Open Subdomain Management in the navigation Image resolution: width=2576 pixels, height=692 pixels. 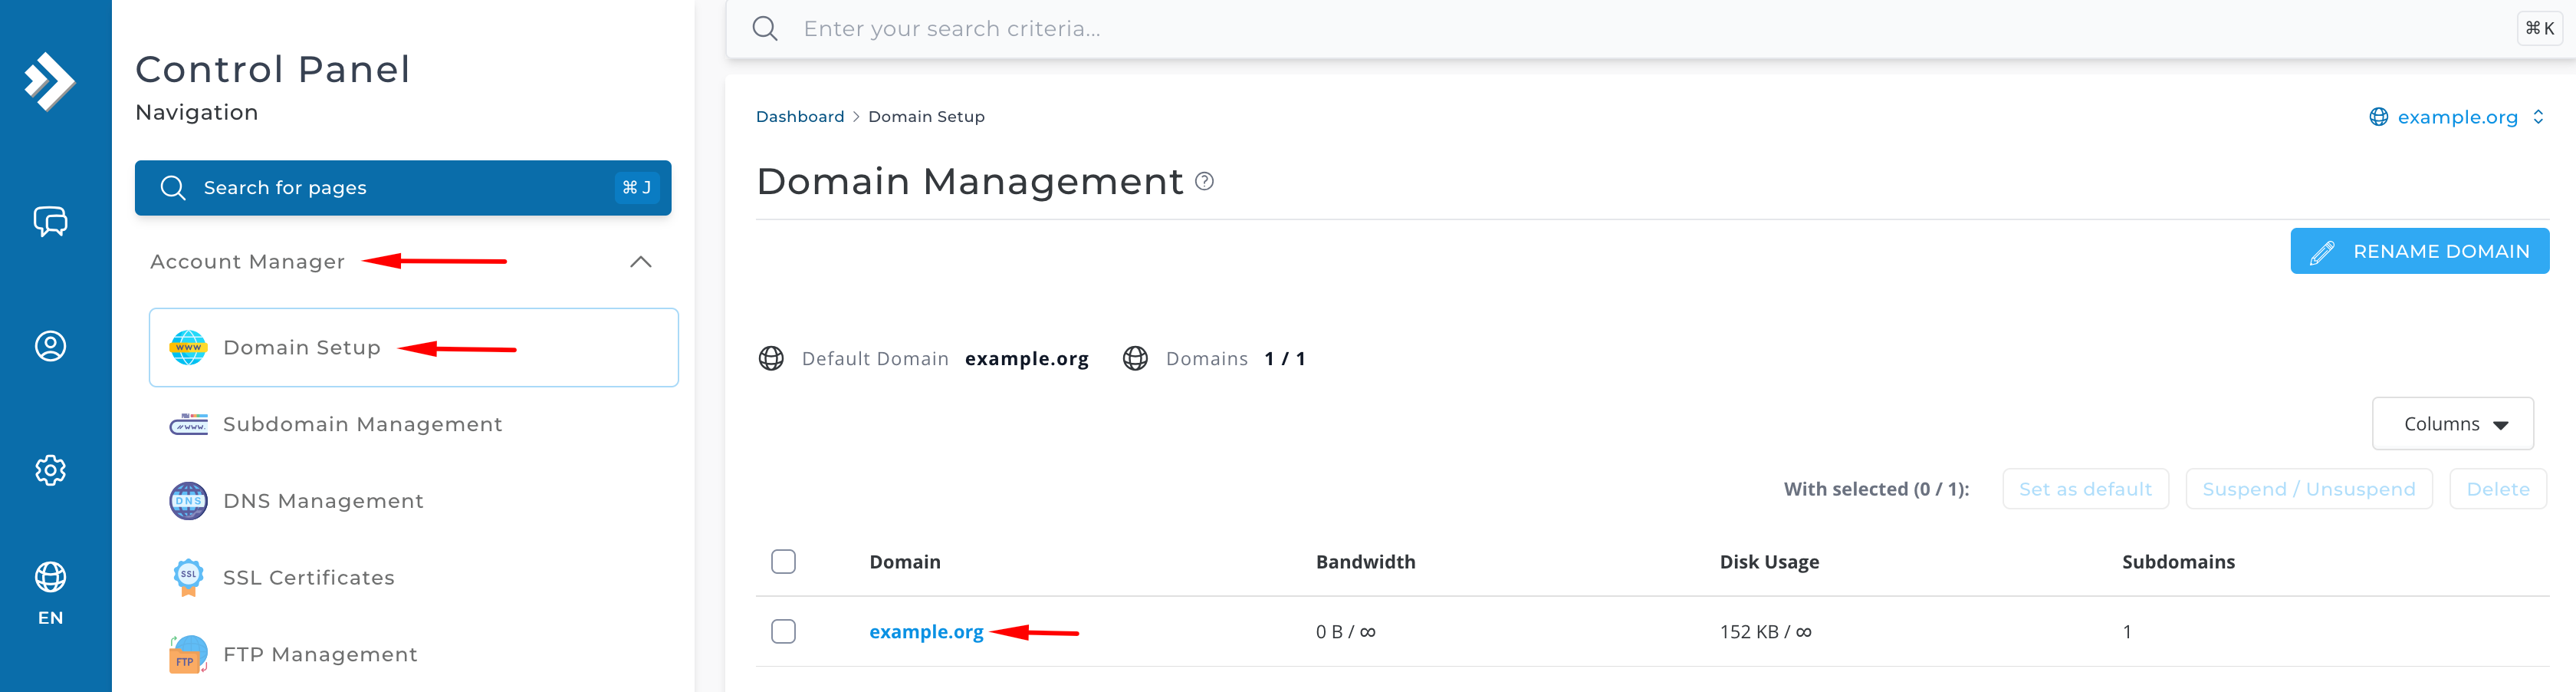pos(362,424)
